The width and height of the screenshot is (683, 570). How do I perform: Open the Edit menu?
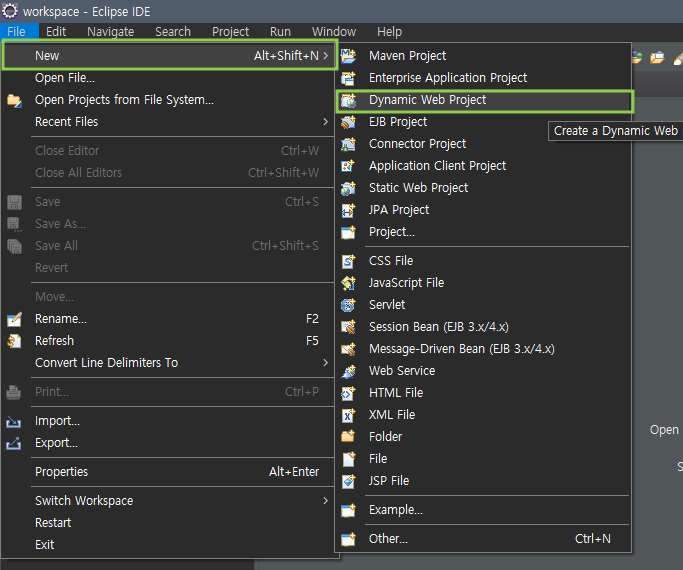pyautogui.click(x=56, y=32)
